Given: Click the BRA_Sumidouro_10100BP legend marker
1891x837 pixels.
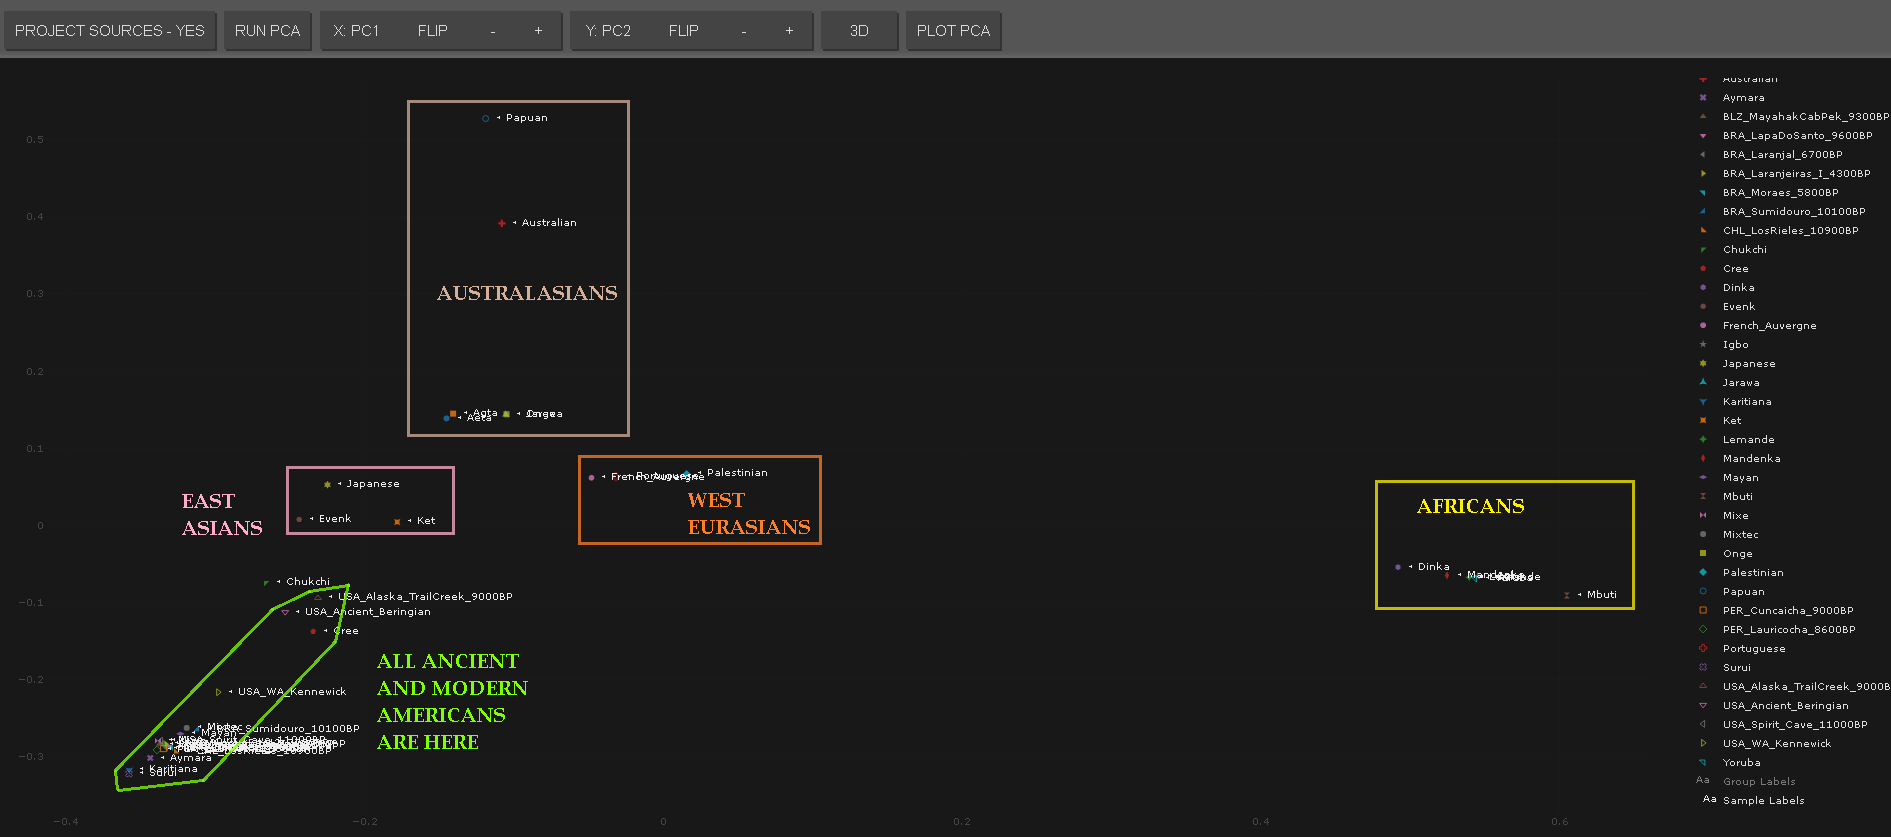Looking at the screenshot, I should click(x=1703, y=212).
